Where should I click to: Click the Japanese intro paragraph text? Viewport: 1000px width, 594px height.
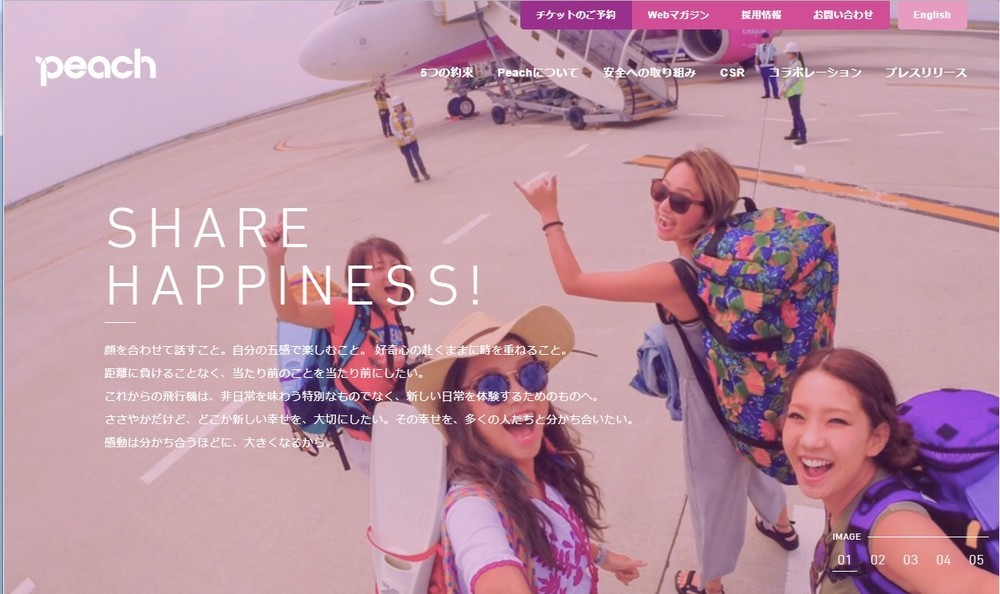click(x=369, y=396)
